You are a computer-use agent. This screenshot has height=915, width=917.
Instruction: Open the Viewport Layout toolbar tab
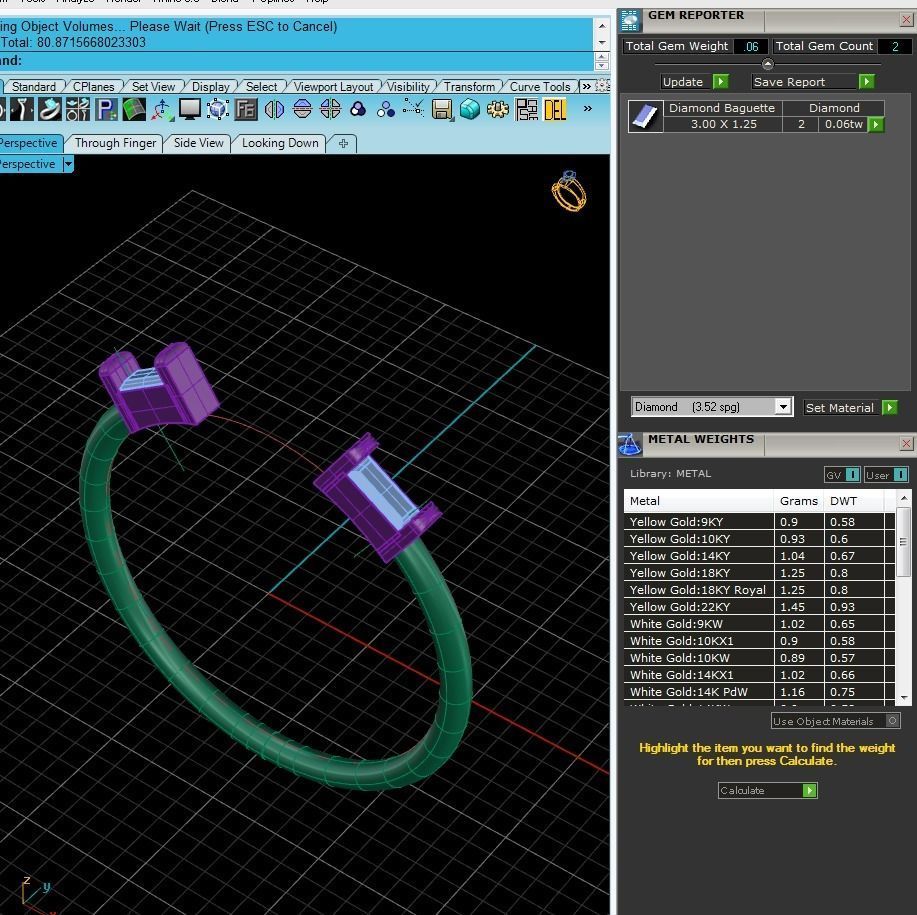click(x=333, y=87)
